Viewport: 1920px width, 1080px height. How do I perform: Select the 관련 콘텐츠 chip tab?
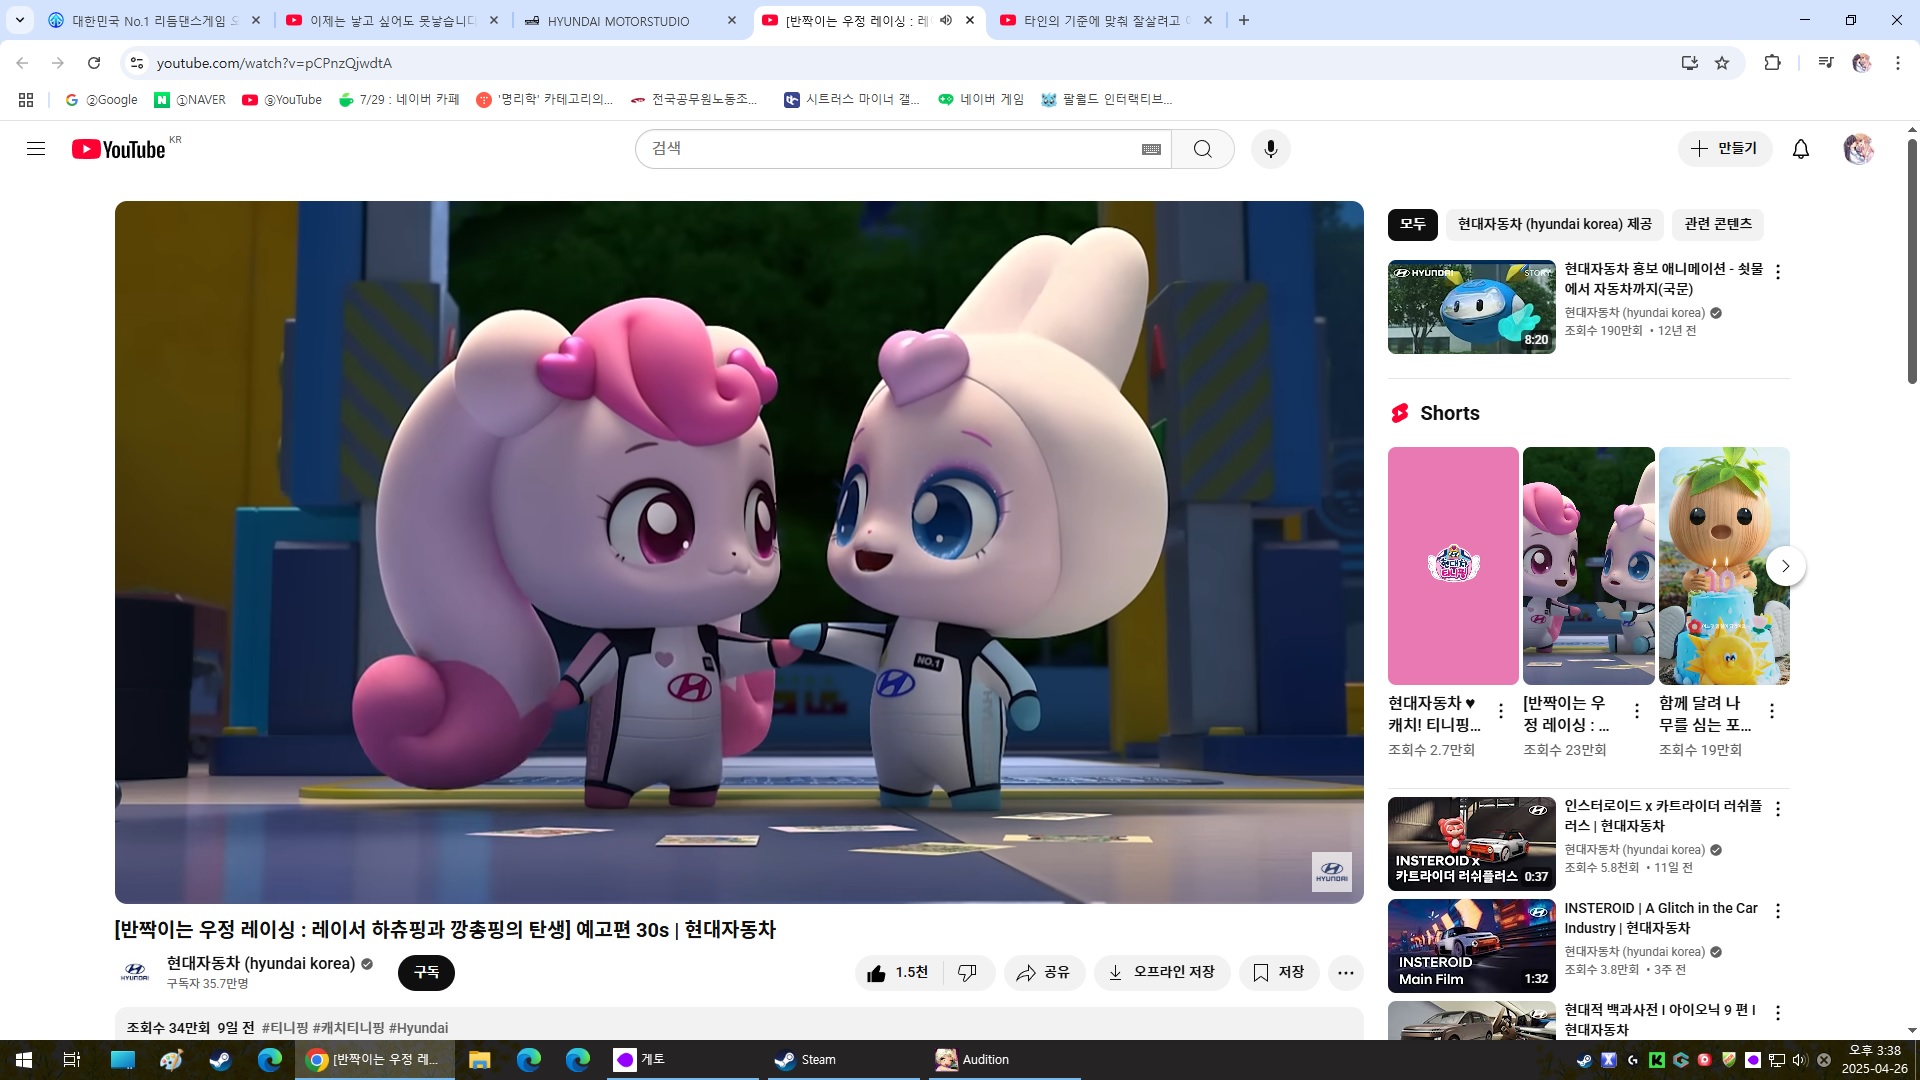coord(1717,225)
